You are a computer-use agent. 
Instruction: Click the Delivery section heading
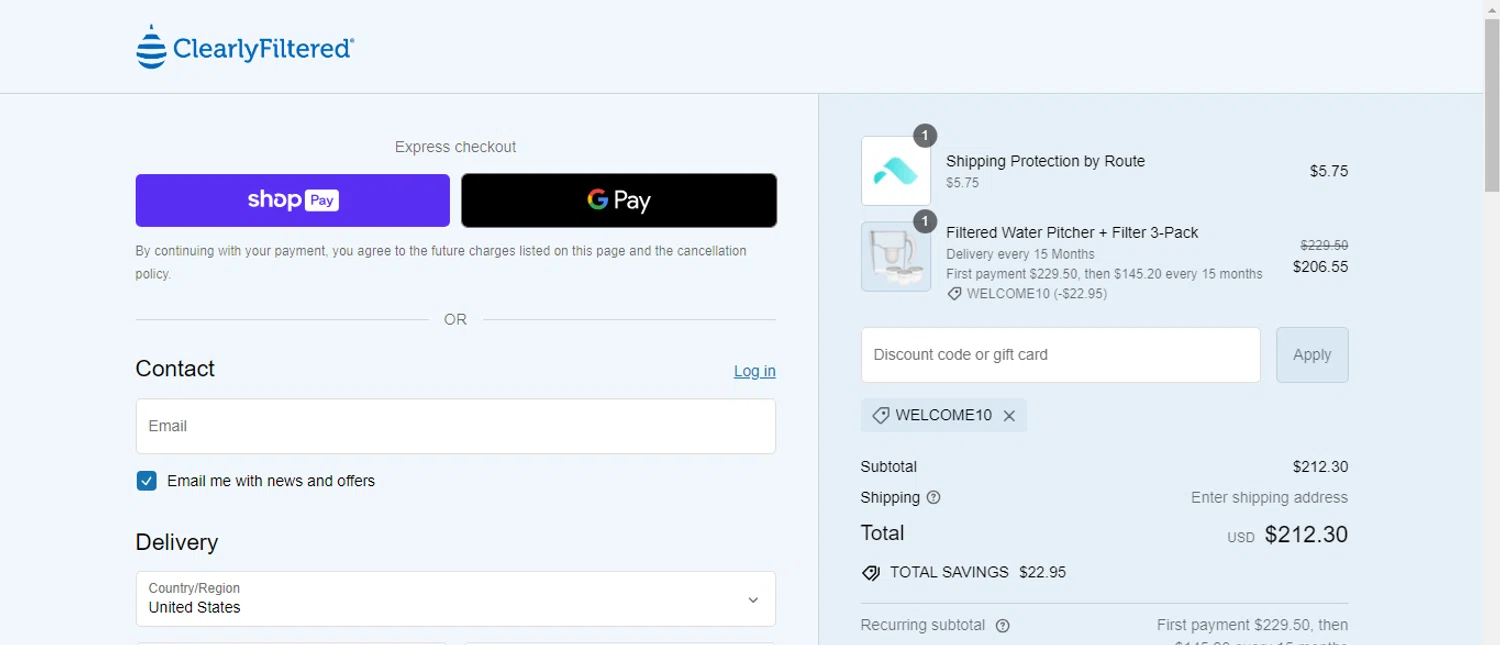click(177, 543)
